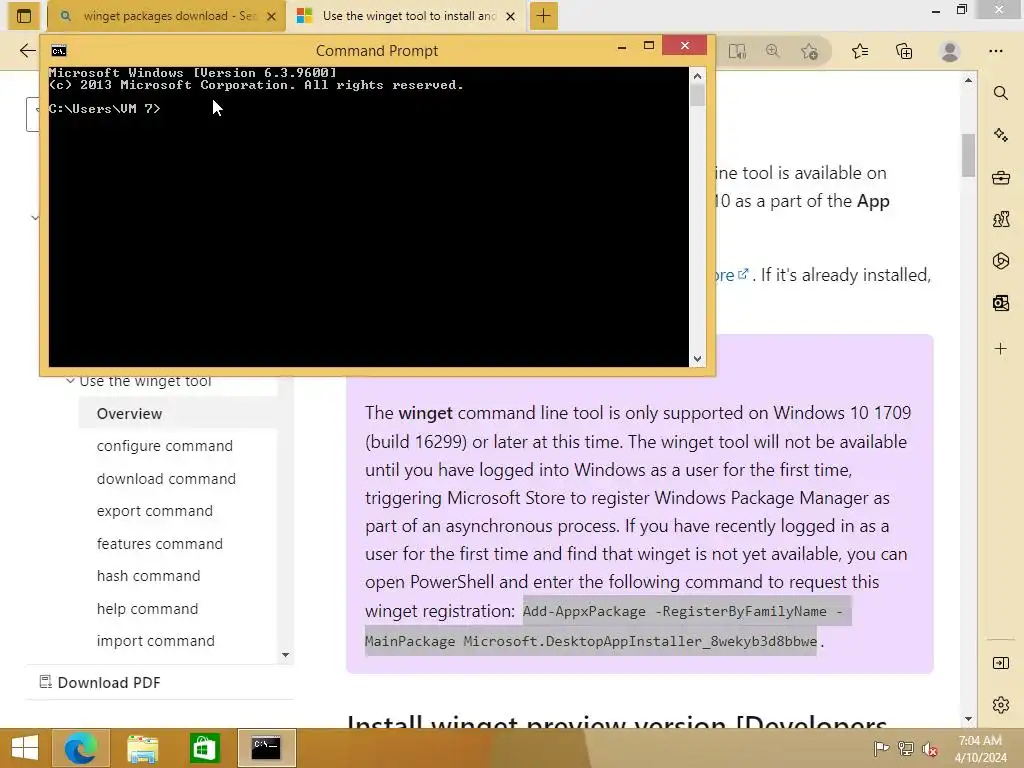Open the Edge sidebar search icon
Image resolution: width=1024 pixels, height=768 pixels.
[x=1000, y=93]
